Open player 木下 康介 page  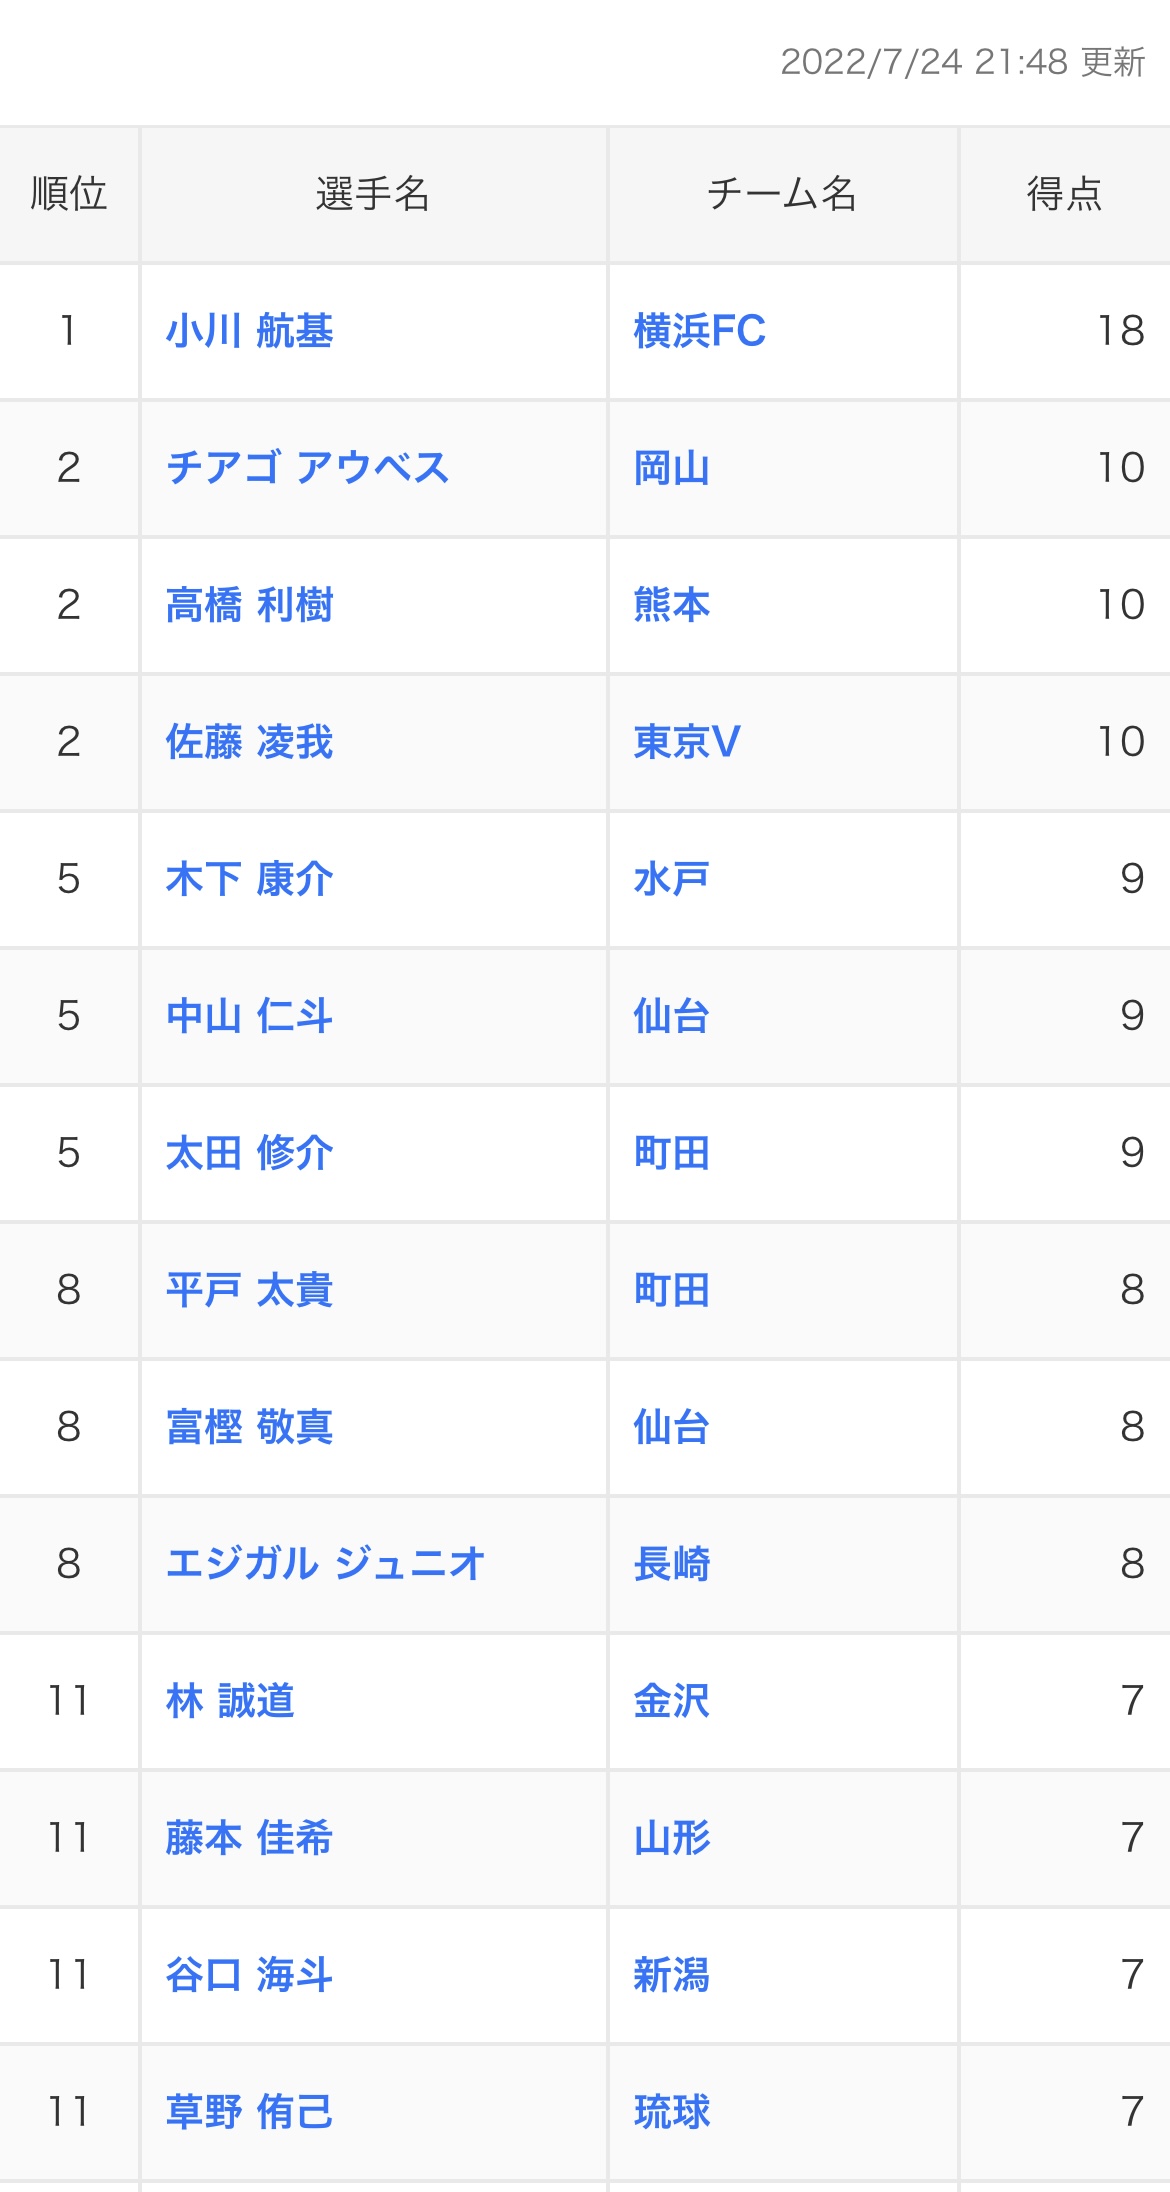249,879
